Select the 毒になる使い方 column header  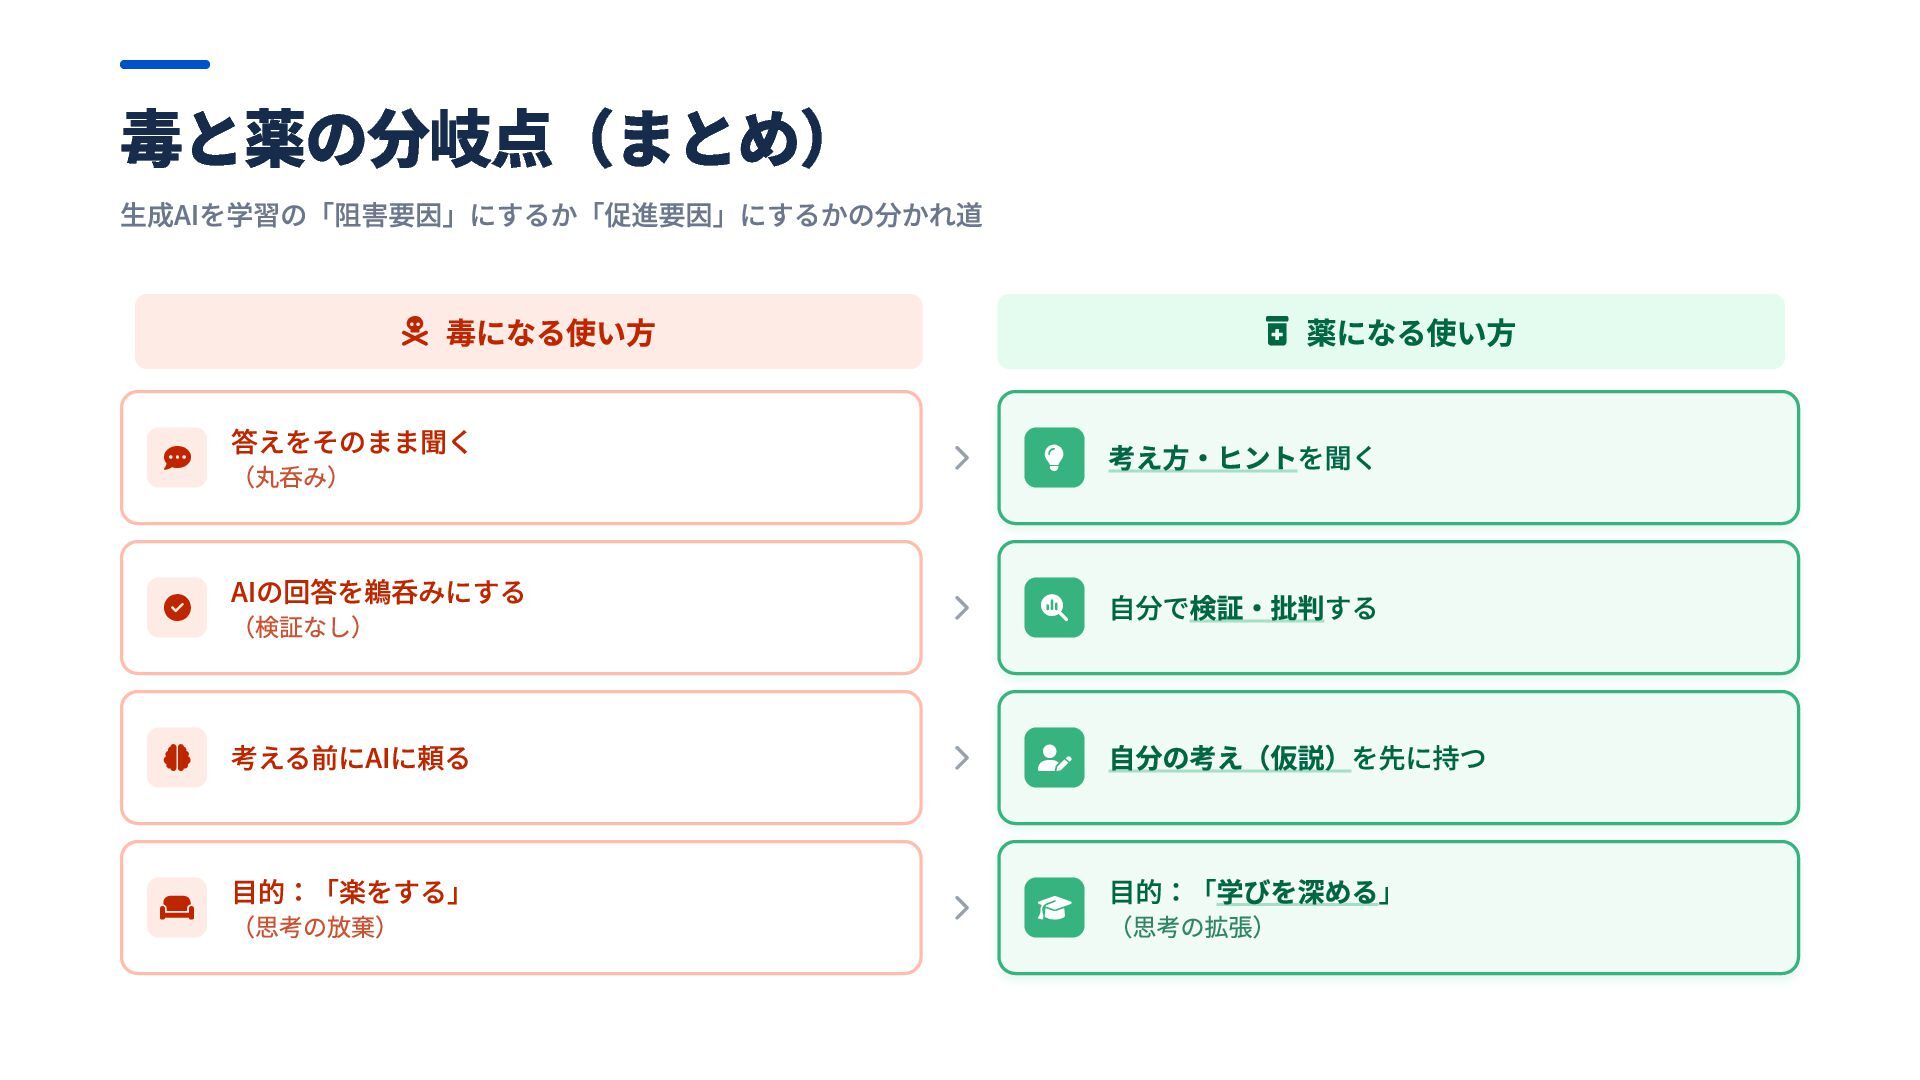coord(528,332)
